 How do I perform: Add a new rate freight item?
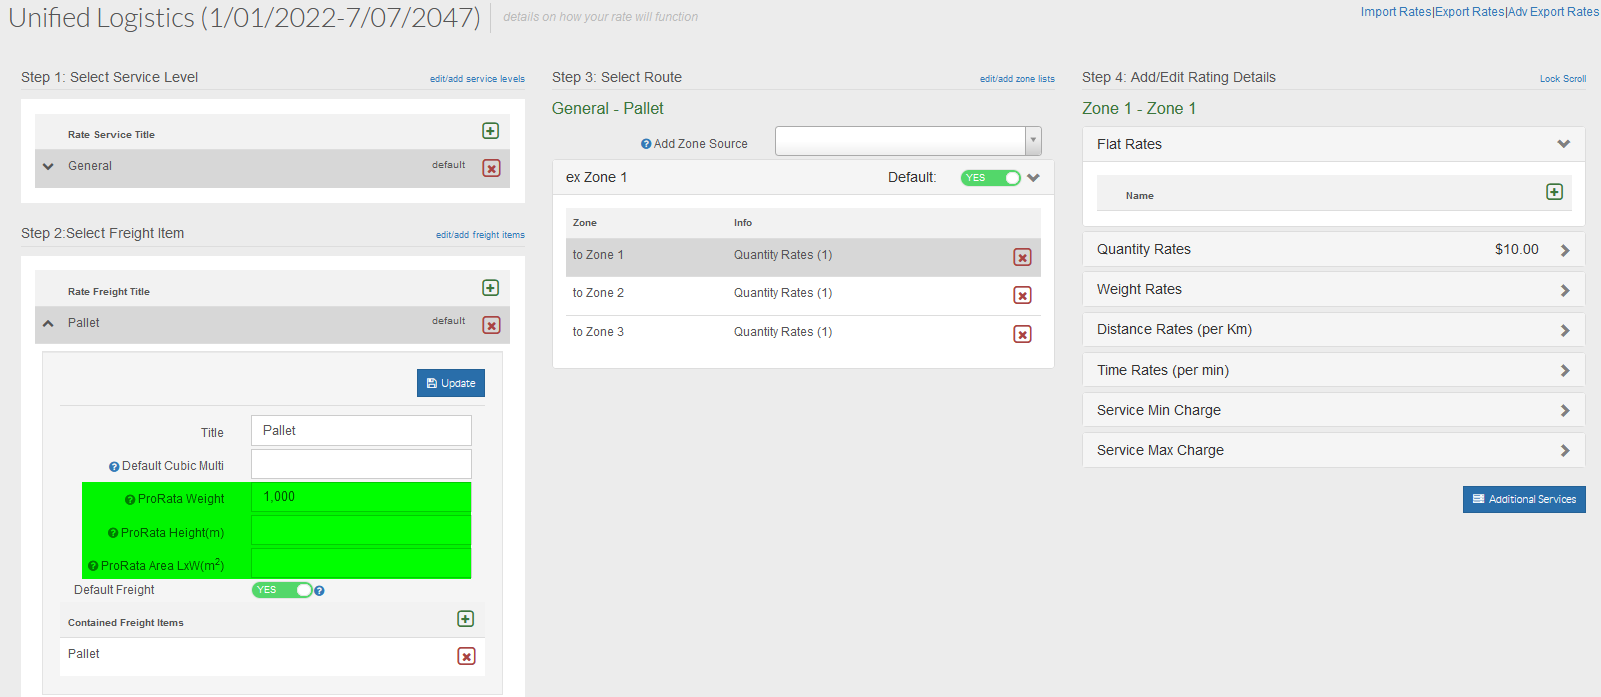click(x=490, y=288)
